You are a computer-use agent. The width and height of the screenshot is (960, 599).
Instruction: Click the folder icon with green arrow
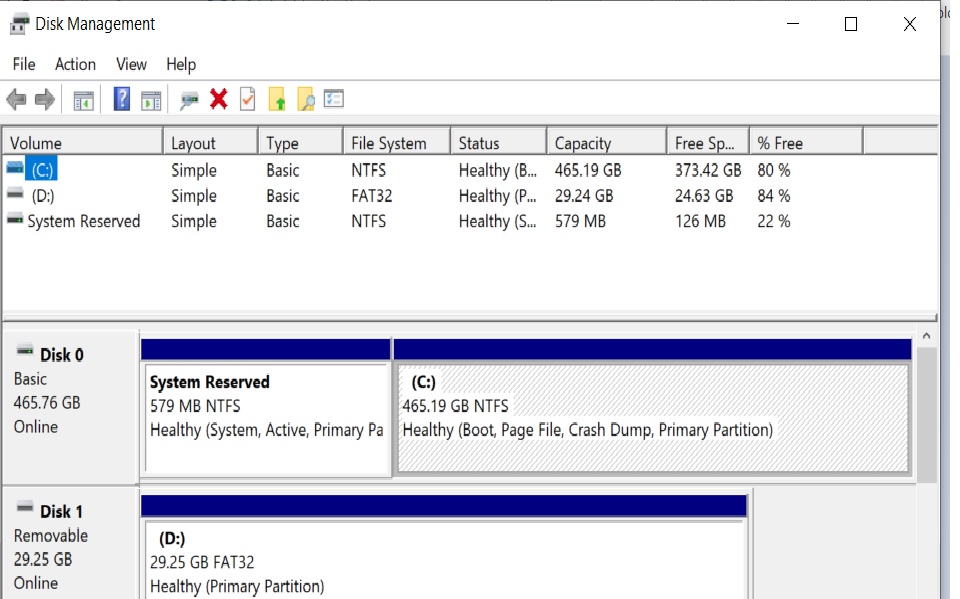277,99
